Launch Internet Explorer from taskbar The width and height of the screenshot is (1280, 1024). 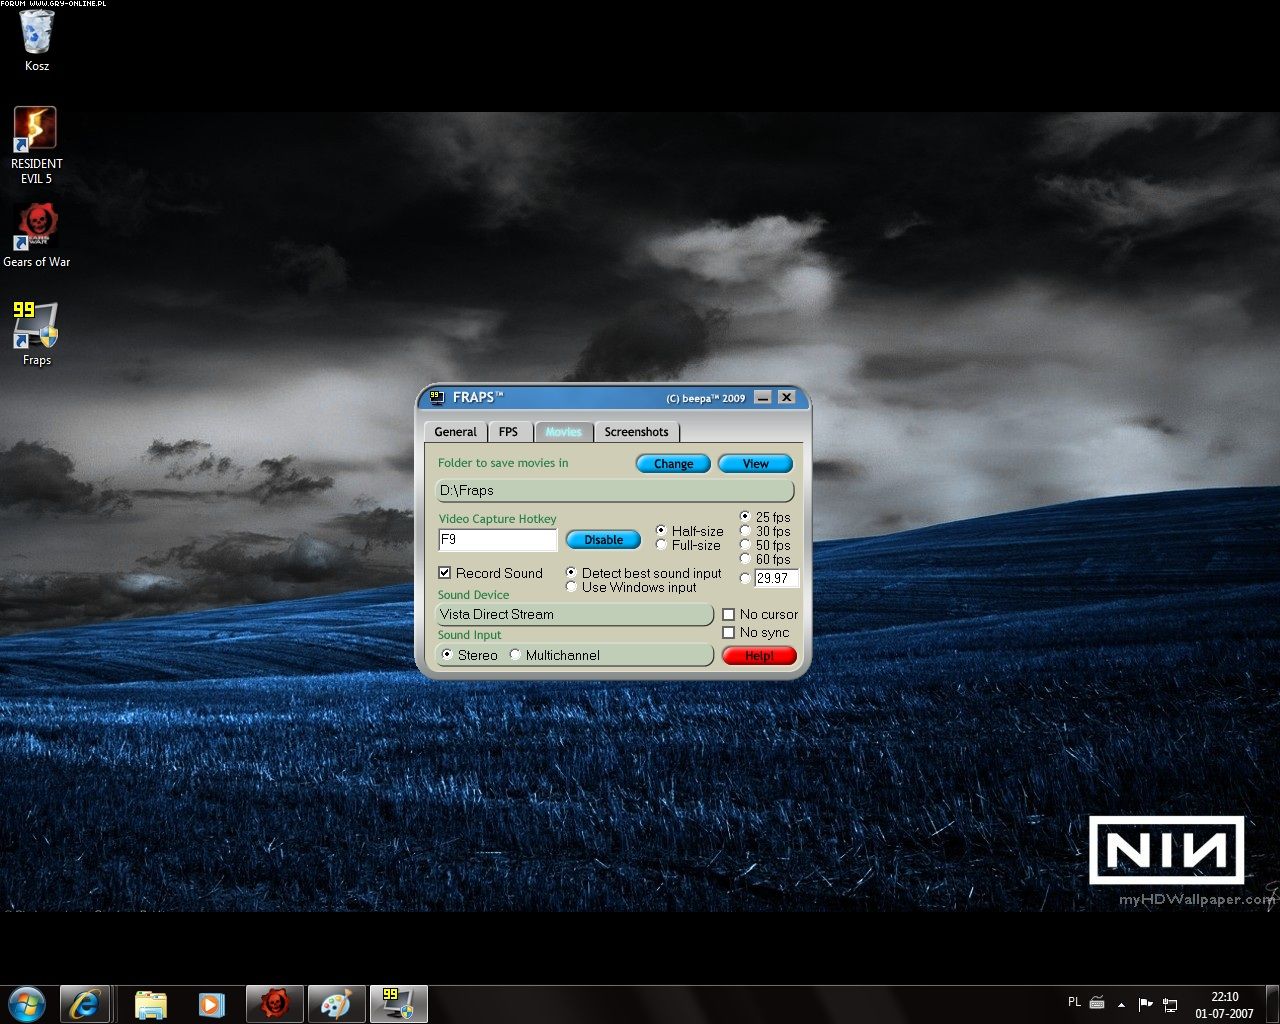(x=84, y=1004)
